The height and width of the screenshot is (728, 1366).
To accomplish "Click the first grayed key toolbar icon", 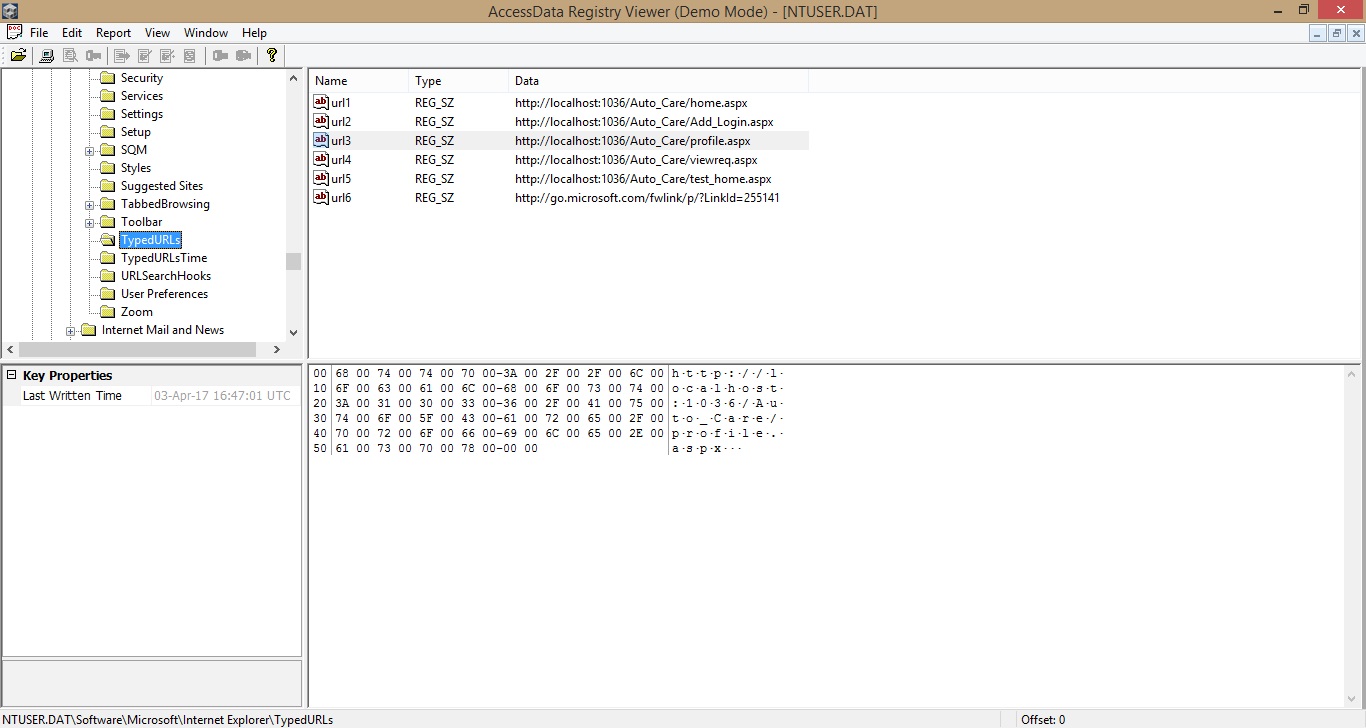I will coord(94,56).
